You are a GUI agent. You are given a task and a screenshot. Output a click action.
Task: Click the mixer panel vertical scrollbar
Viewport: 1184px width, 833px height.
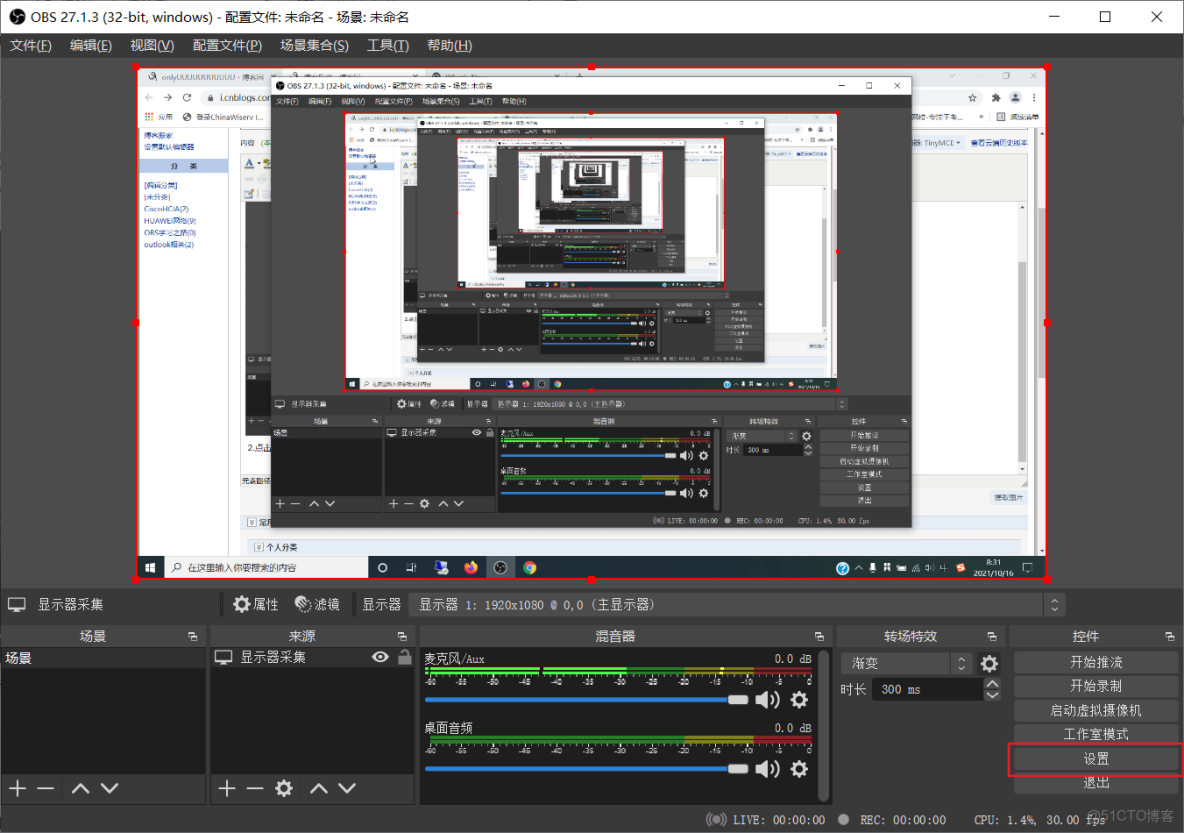click(x=824, y=725)
